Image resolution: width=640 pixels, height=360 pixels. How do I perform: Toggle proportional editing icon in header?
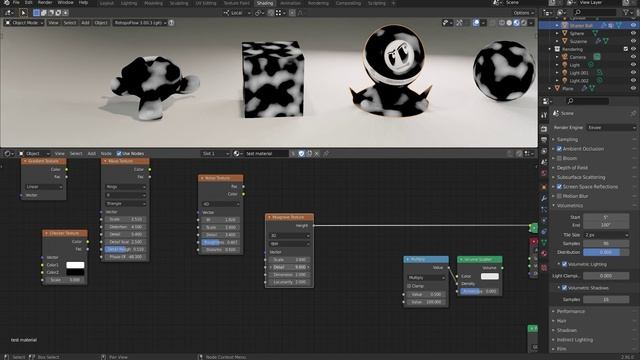292,13
